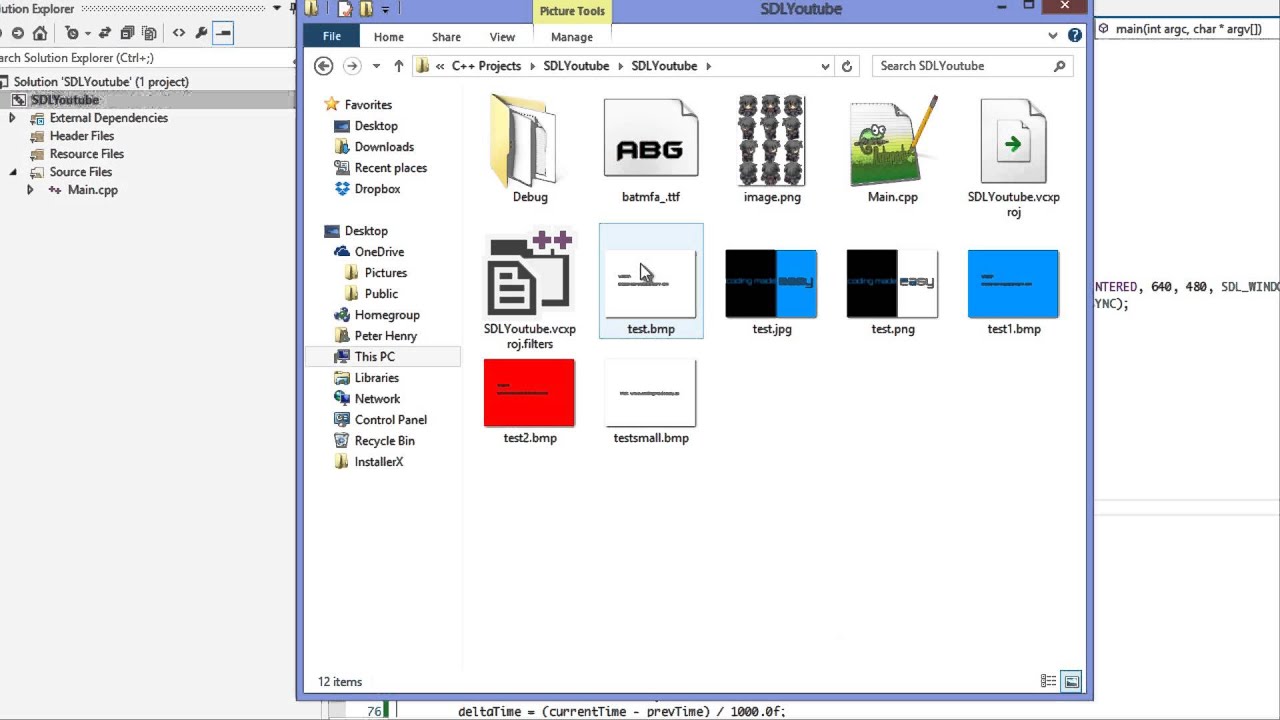1280x720 pixels.
Task: Open InstallerX in navigation pane
Action: pyautogui.click(x=378, y=462)
